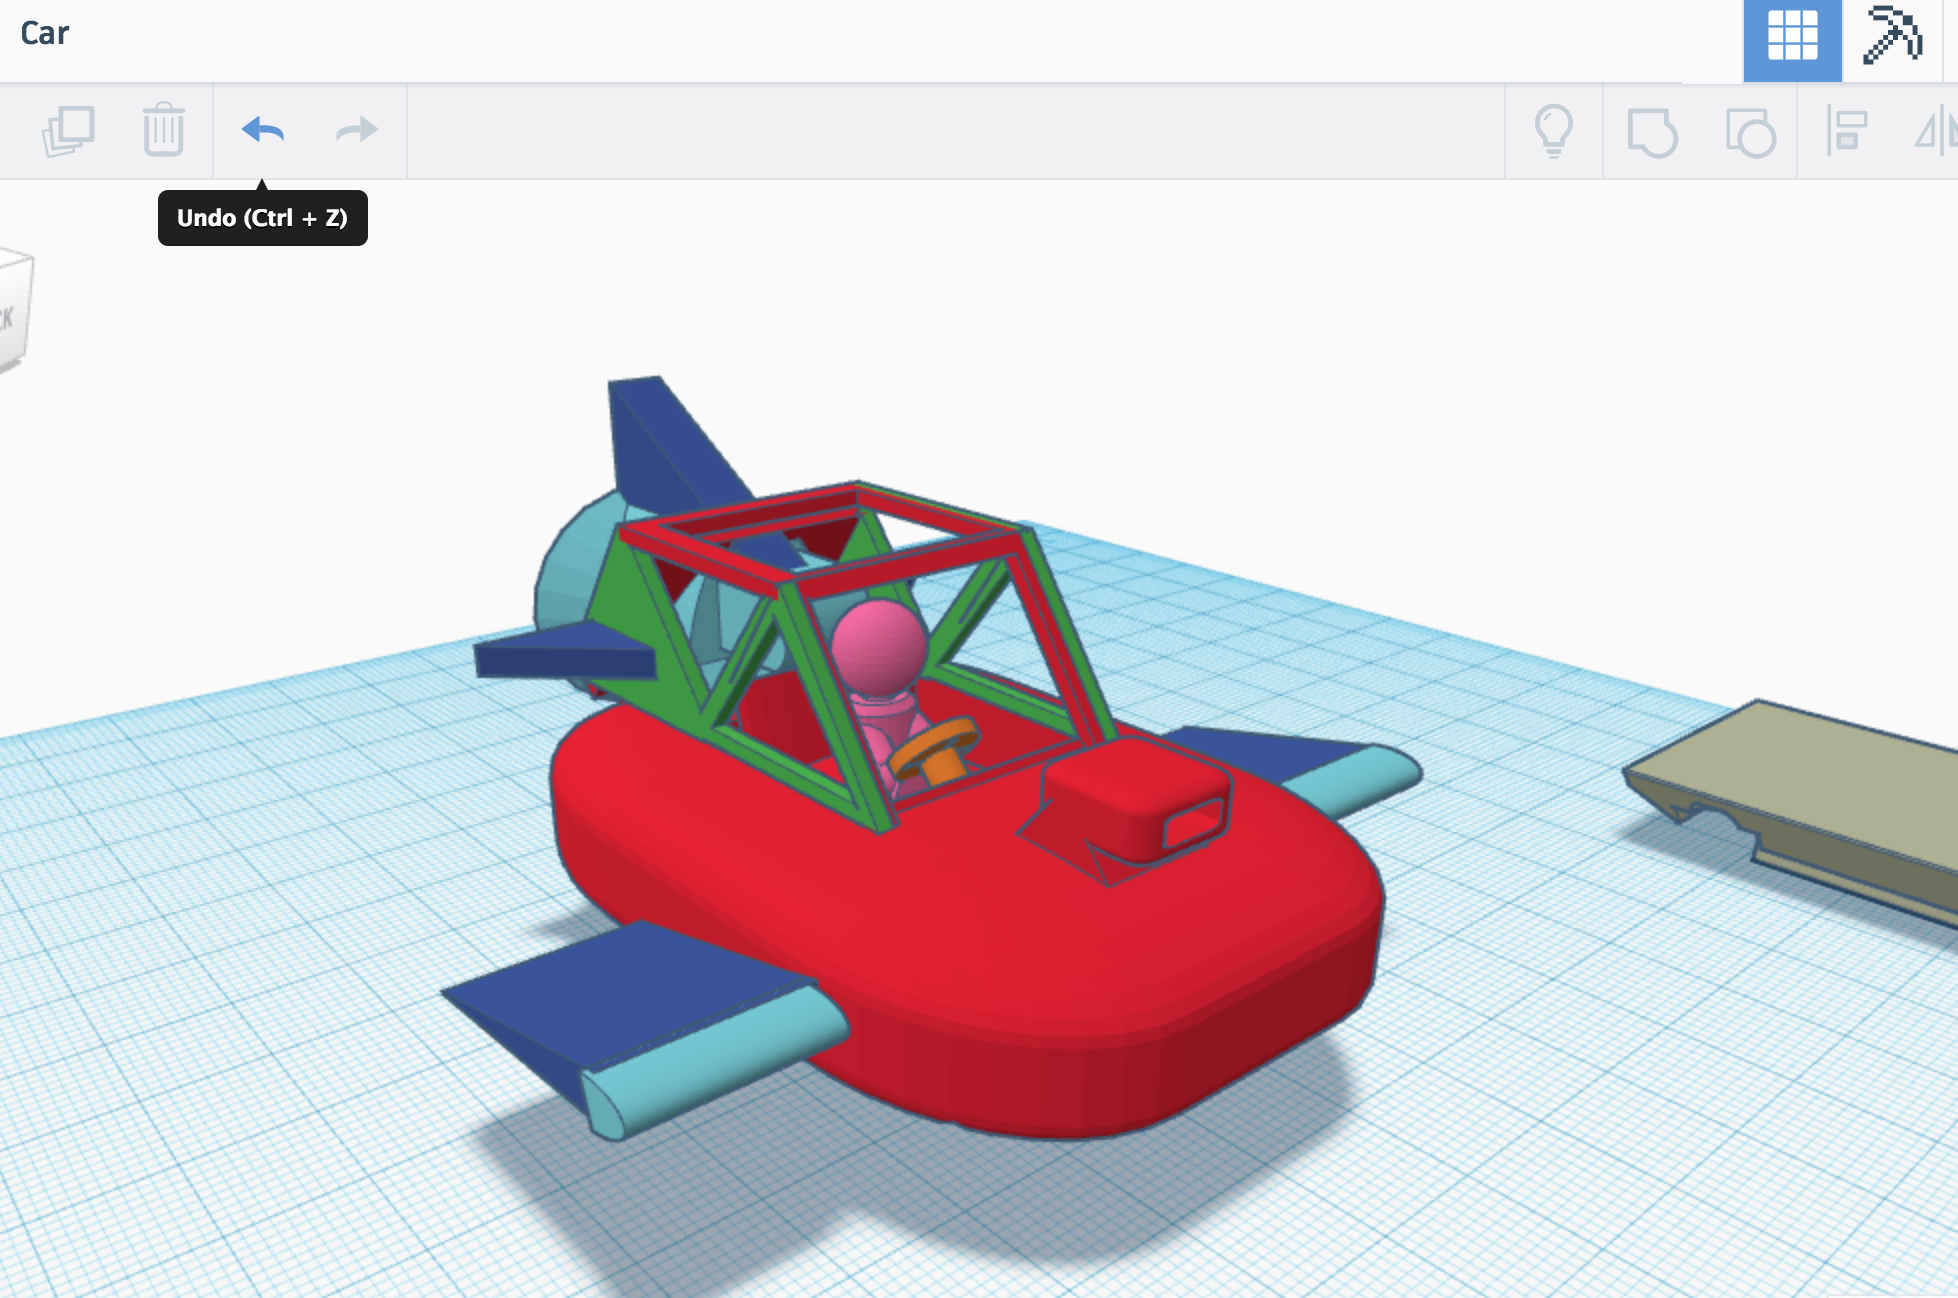The image size is (1958, 1298).
Task: Open the Align tool
Action: (1846, 131)
